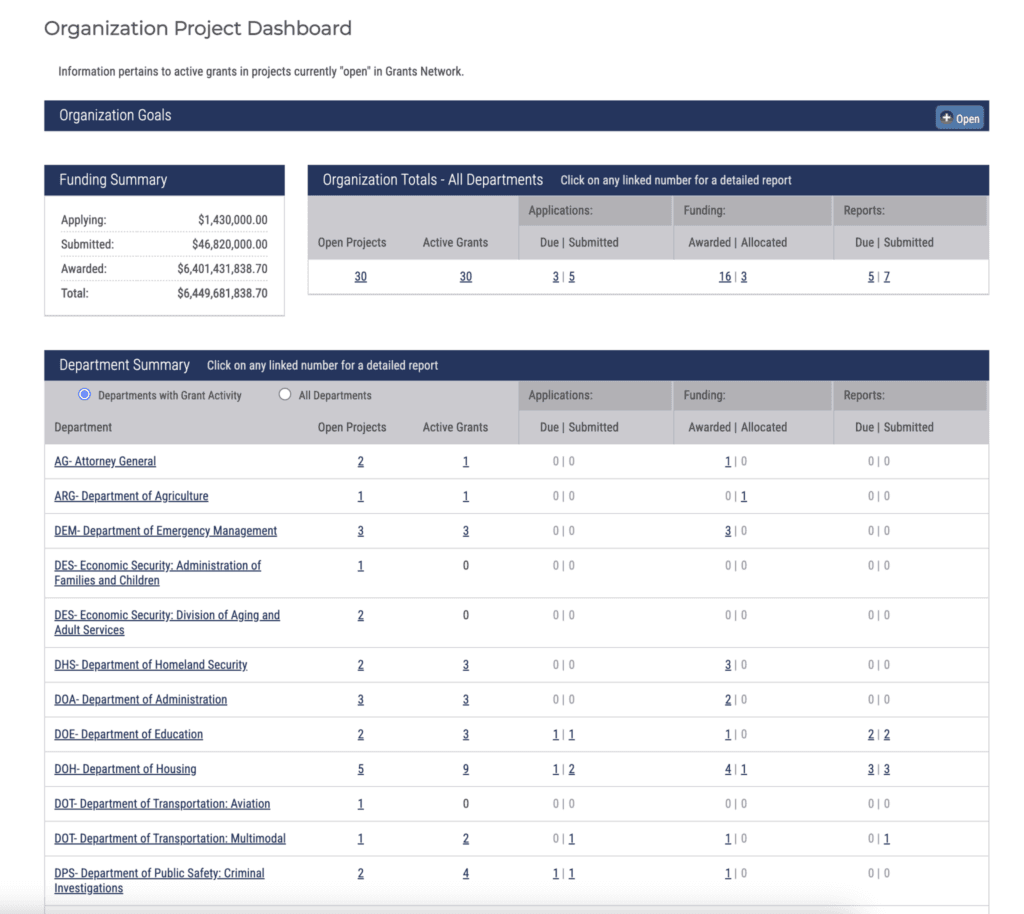Open Department of Housing Active Grants count 9

pyautogui.click(x=466, y=770)
